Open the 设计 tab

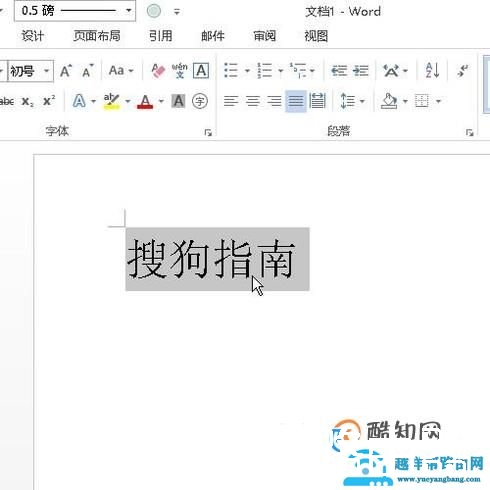coord(32,36)
